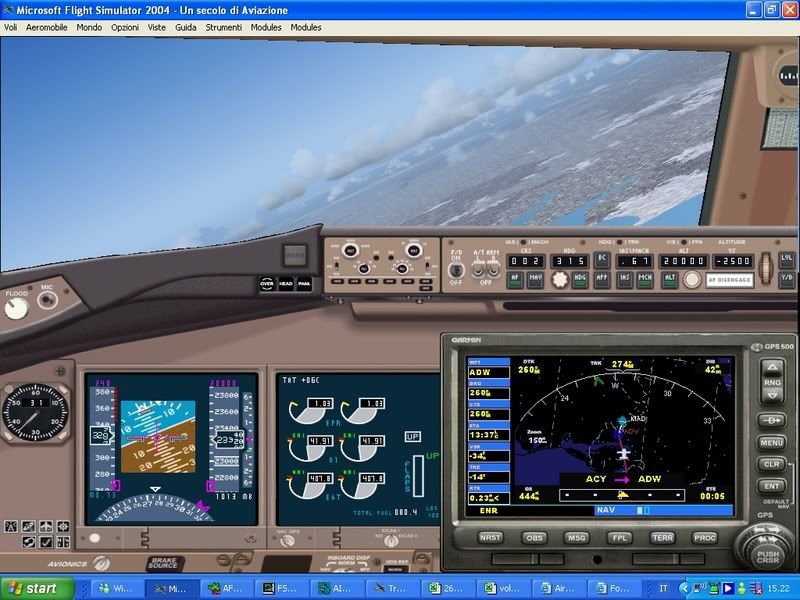
Task: Click the HDG heading display 315
Action: pos(569,261)
